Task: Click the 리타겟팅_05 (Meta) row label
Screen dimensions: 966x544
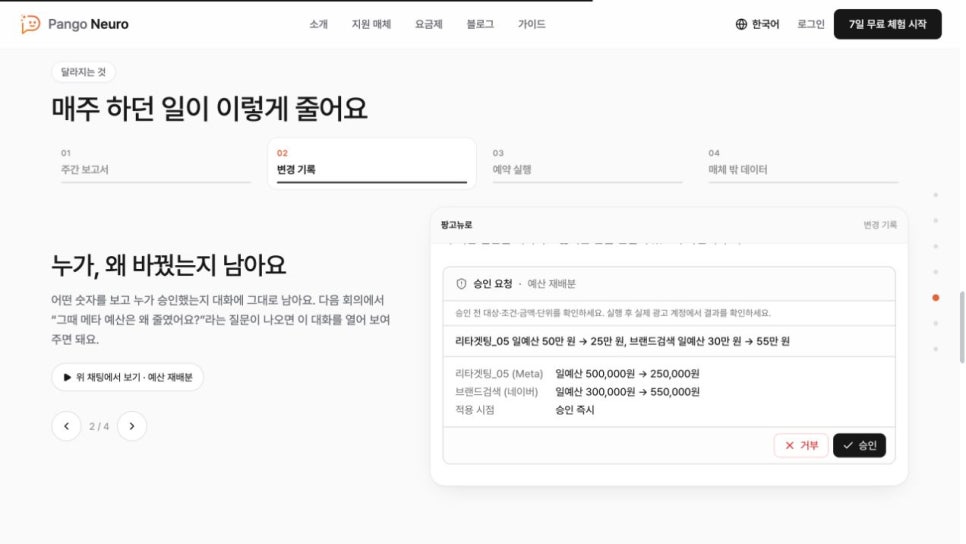Action: pyautogui.click(x=499, y=373)
